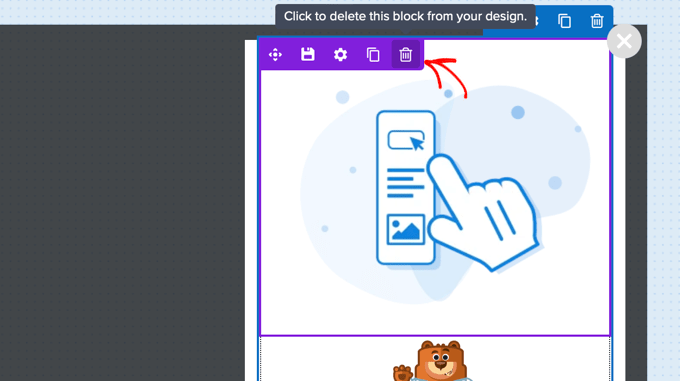This screenshot has width=680, height=381.
Task: Click the move block icon in purple toolbar
Action: 275,55
